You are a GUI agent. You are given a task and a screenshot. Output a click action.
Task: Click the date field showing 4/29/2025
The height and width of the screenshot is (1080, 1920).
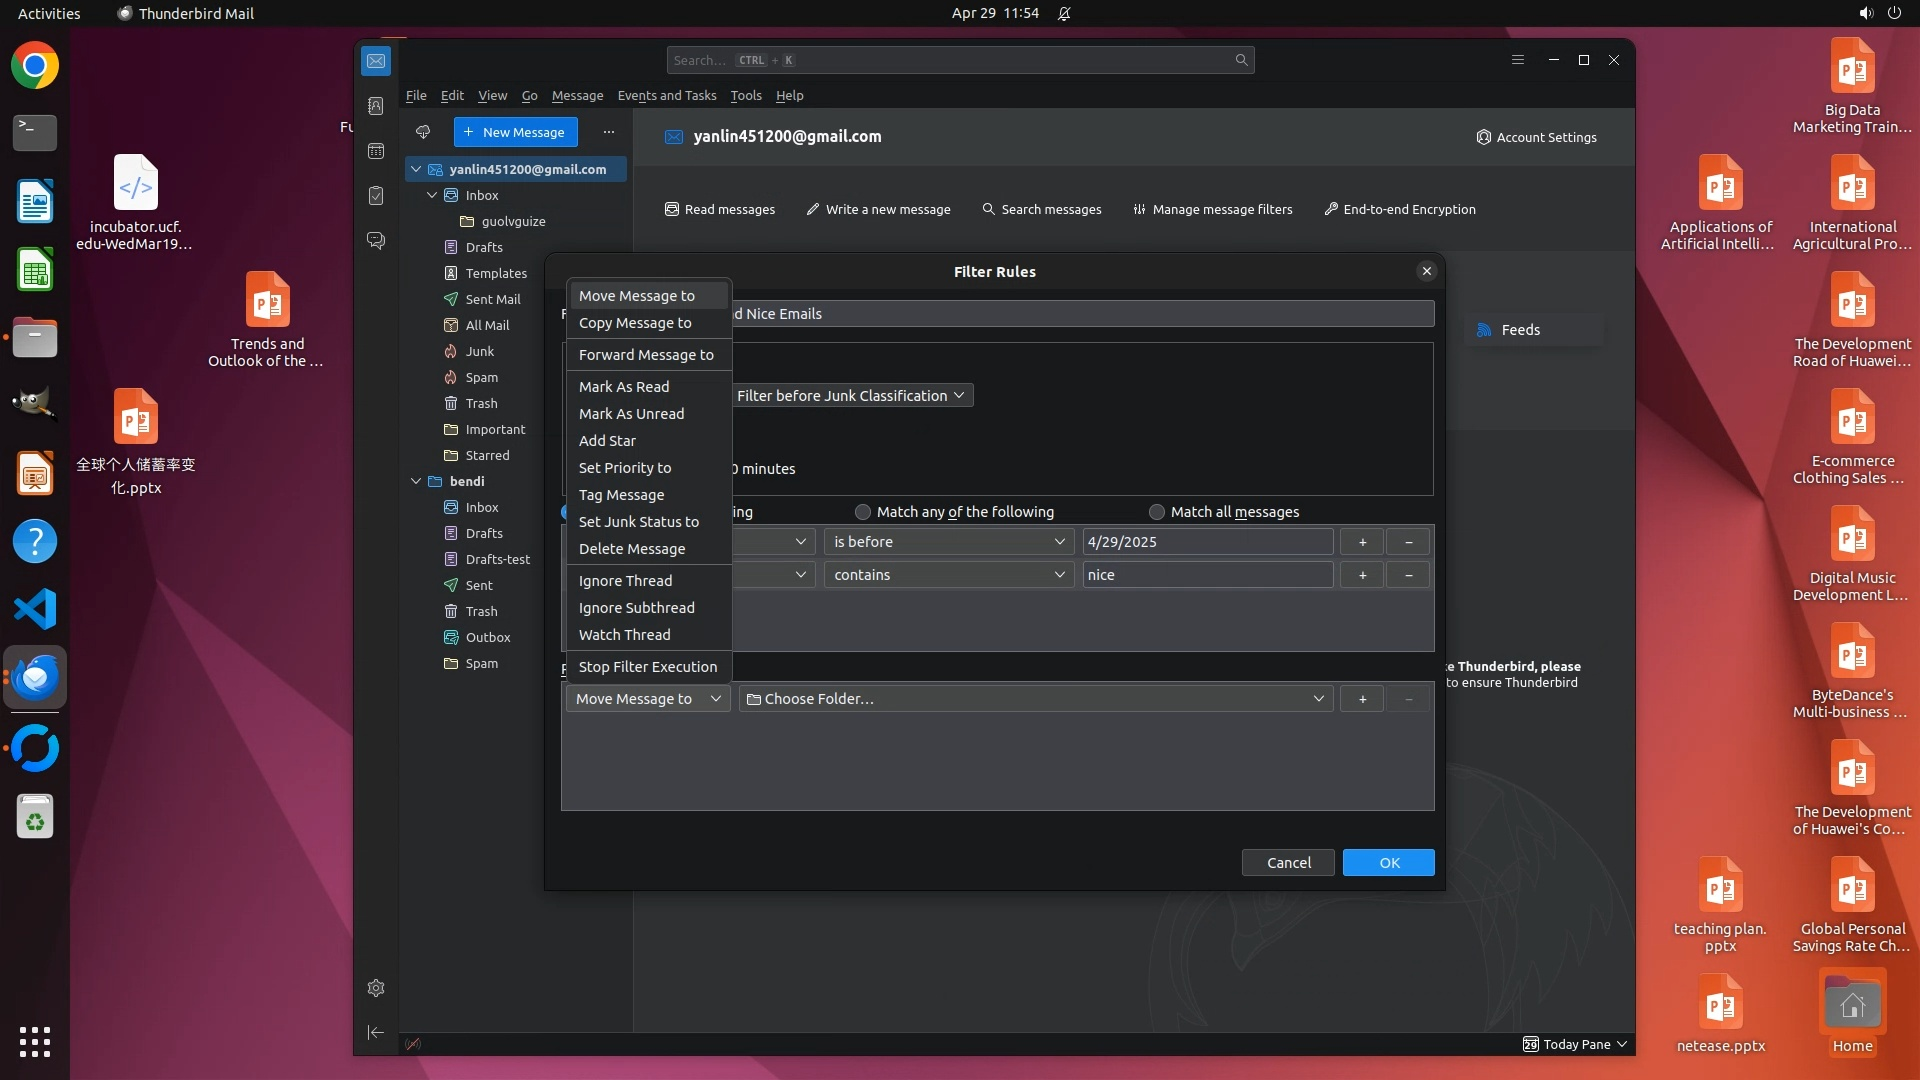point(1207,542)
